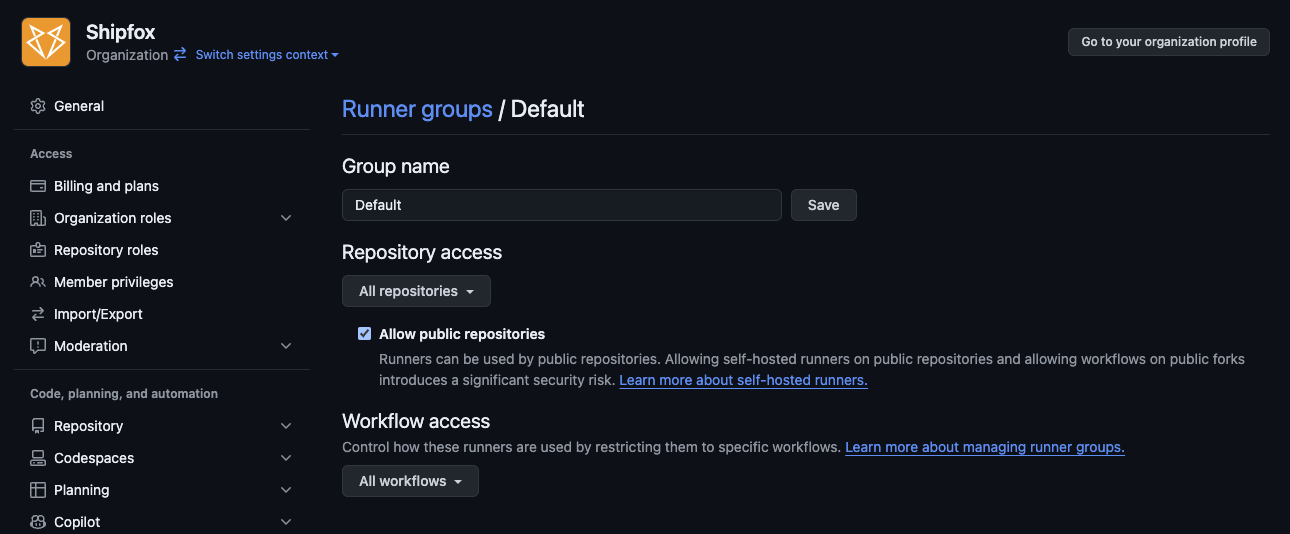Click the Group name heading
The image size is (1290, 534).
pos(396,166)
